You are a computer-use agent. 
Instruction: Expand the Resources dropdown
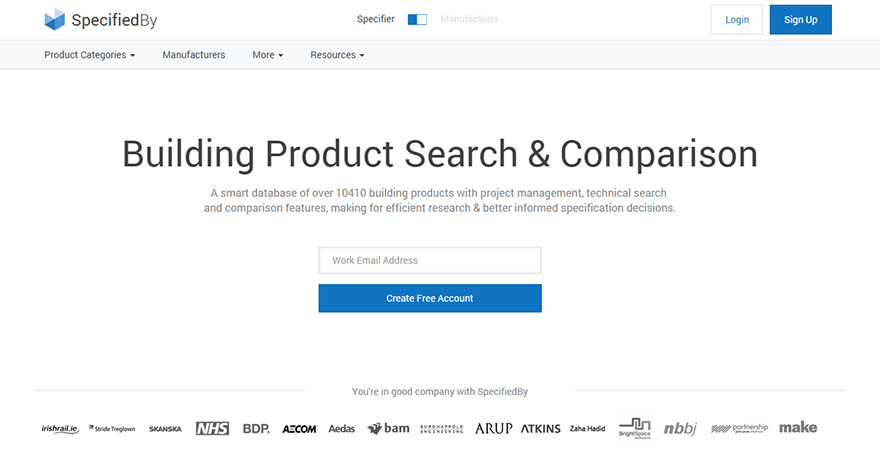pos(337,55)
